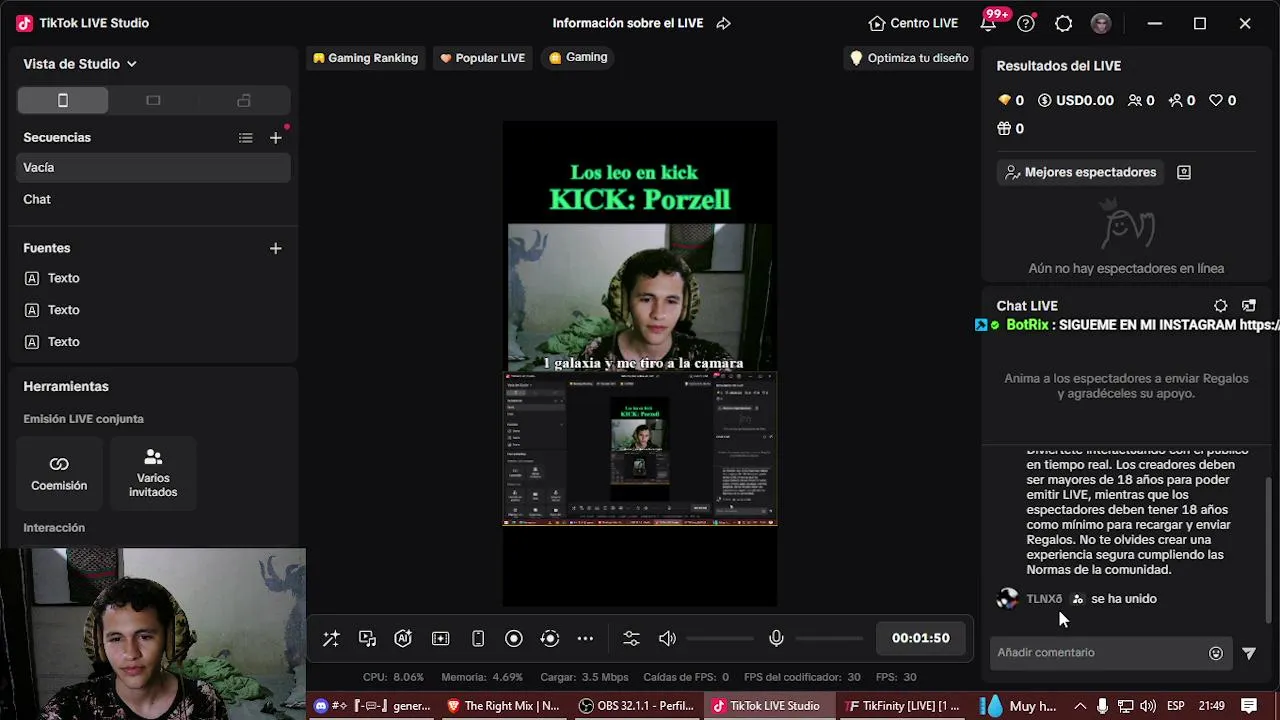Viewport: 1280px width, 720px height.
Task: Select the portrait layout mode
Action: (63, 100)
